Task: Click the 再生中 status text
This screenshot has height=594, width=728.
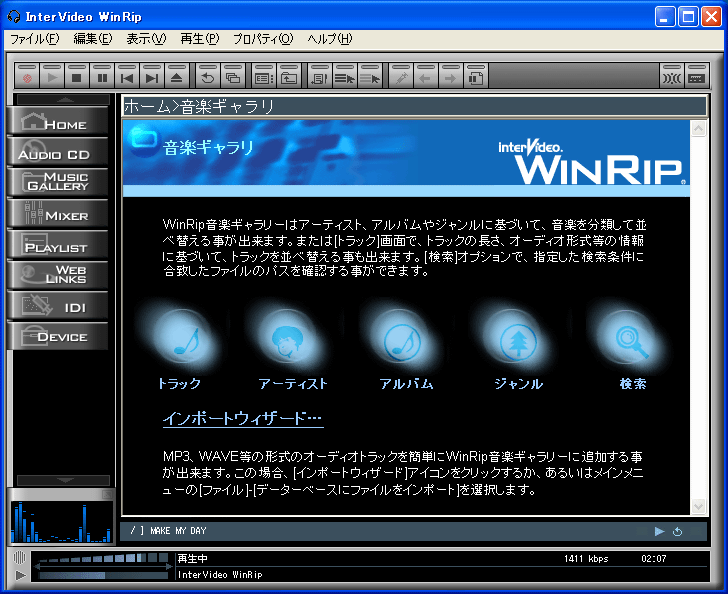Action: pyautogui.click(x=192, y=559)
